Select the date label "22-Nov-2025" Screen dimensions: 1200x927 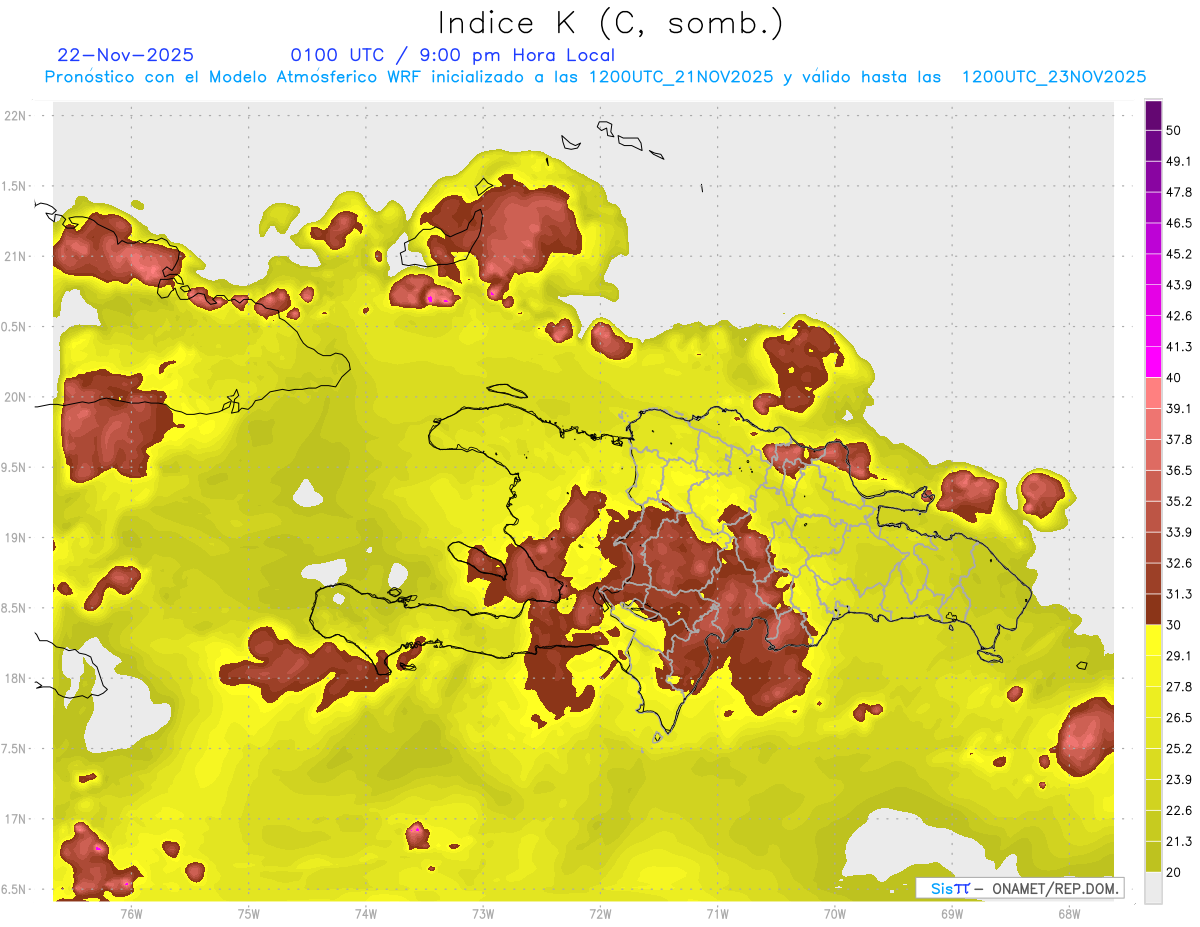[x=126, y=55]
